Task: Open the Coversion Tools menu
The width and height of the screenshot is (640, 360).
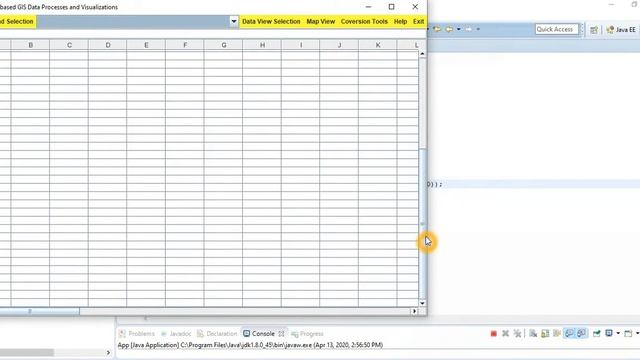Action: 364,21
